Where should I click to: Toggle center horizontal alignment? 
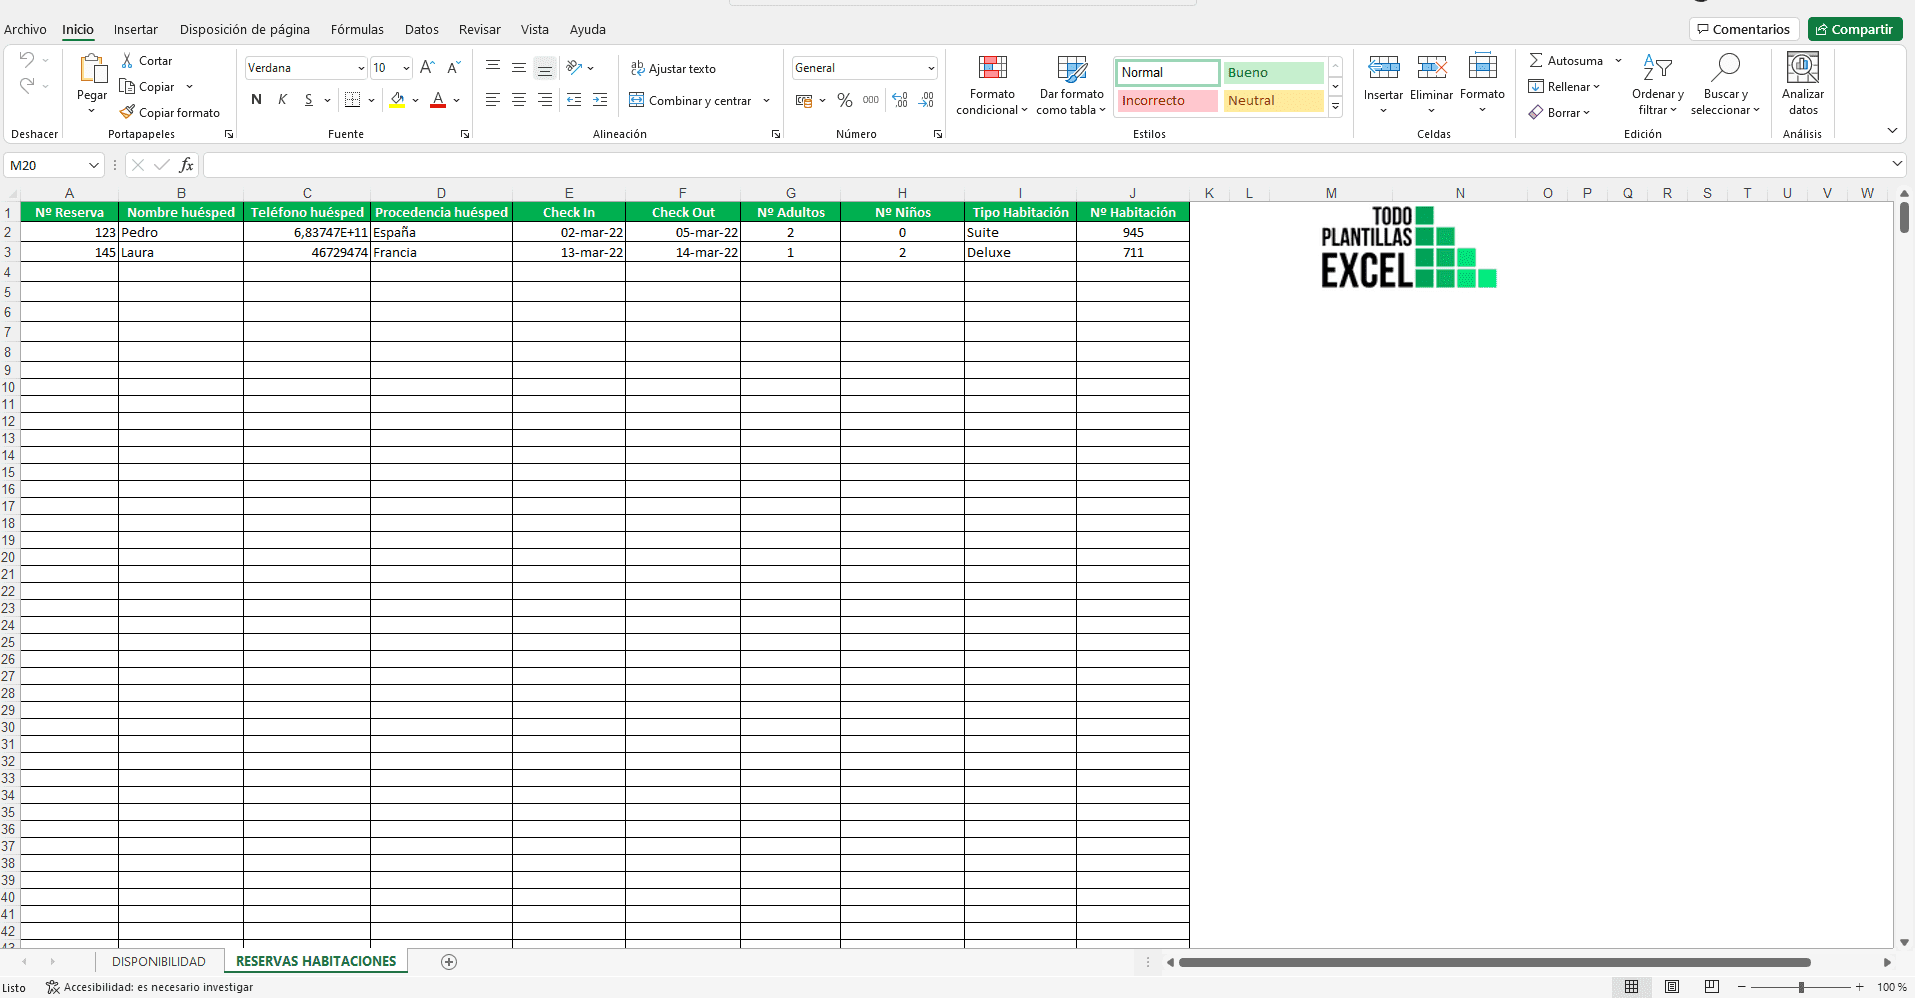click(519, 100)
